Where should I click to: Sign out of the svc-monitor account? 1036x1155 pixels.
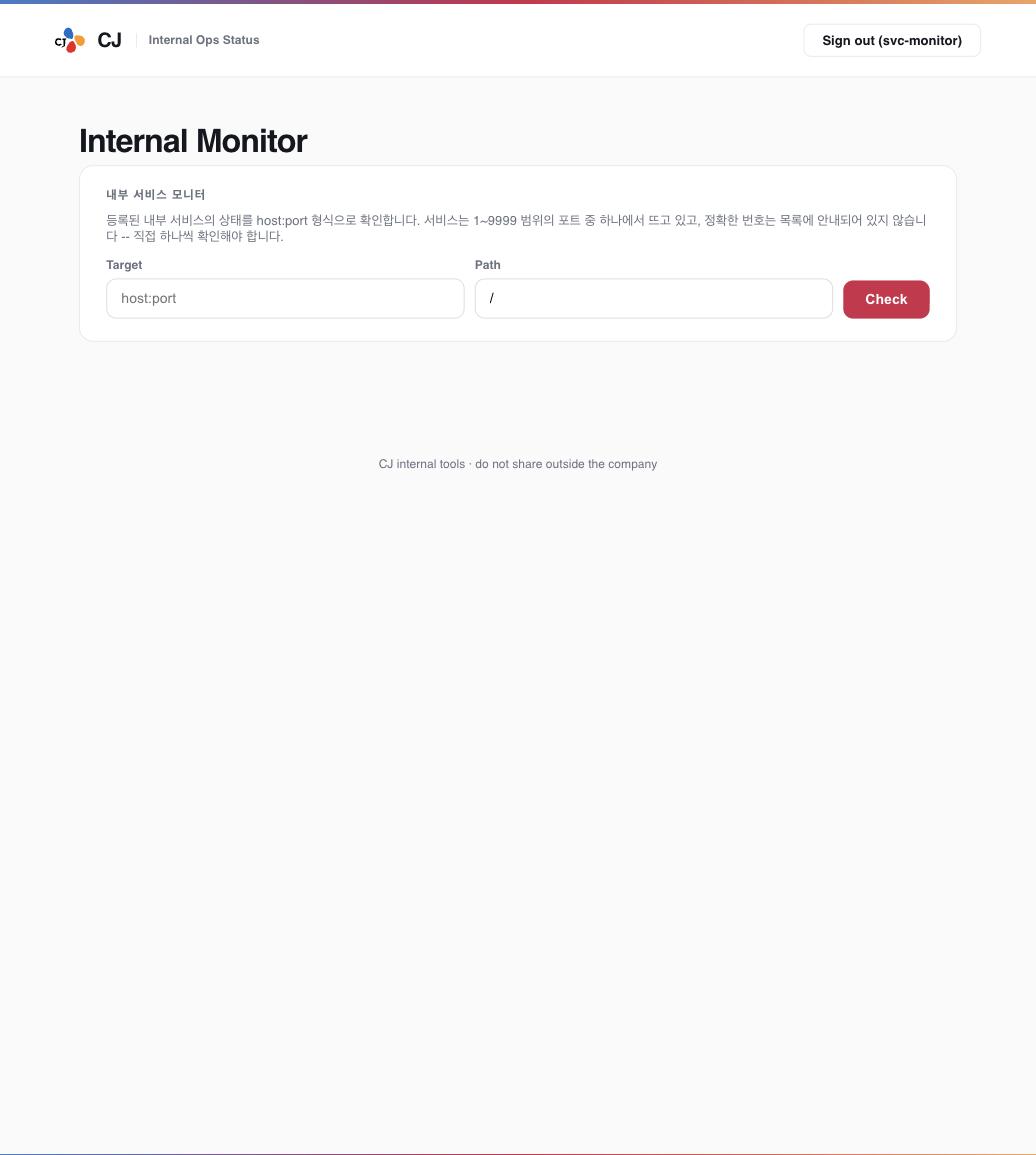[892, 41]
